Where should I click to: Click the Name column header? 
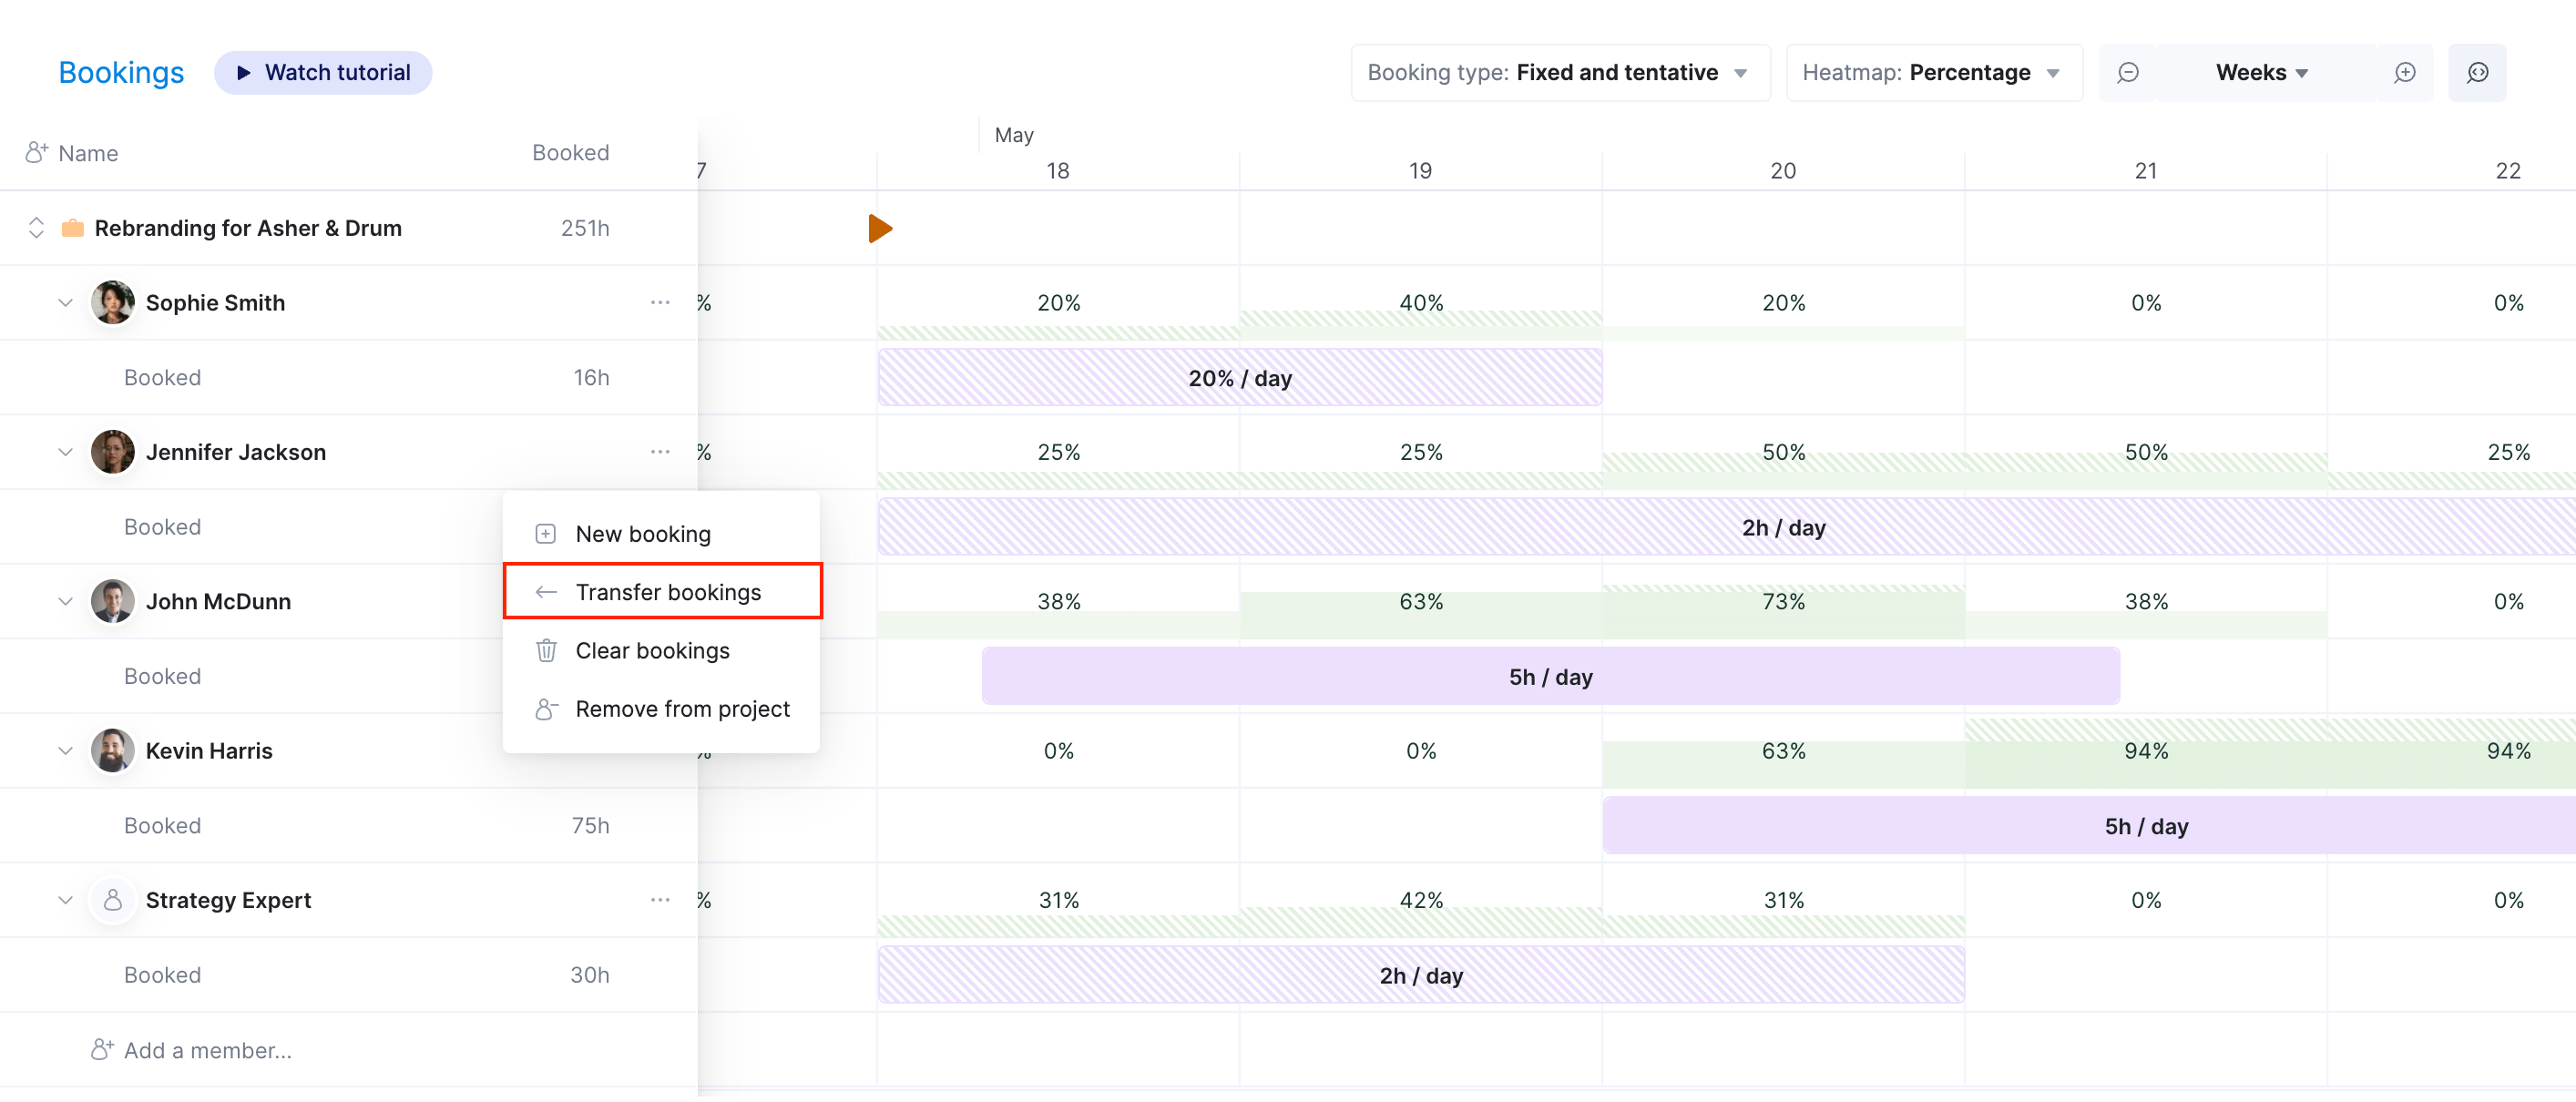point(88,154)
